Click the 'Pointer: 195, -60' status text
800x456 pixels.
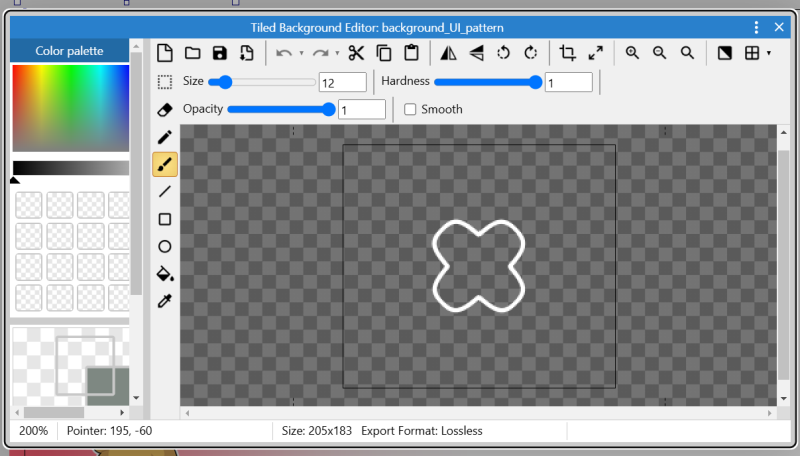(x=109, y=431)
